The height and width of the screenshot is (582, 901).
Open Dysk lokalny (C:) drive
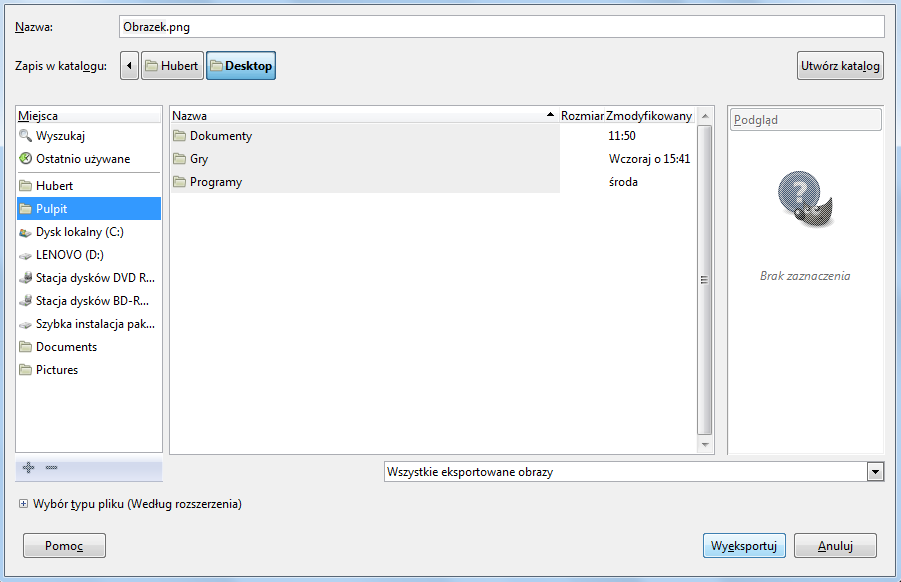point(79,231)
